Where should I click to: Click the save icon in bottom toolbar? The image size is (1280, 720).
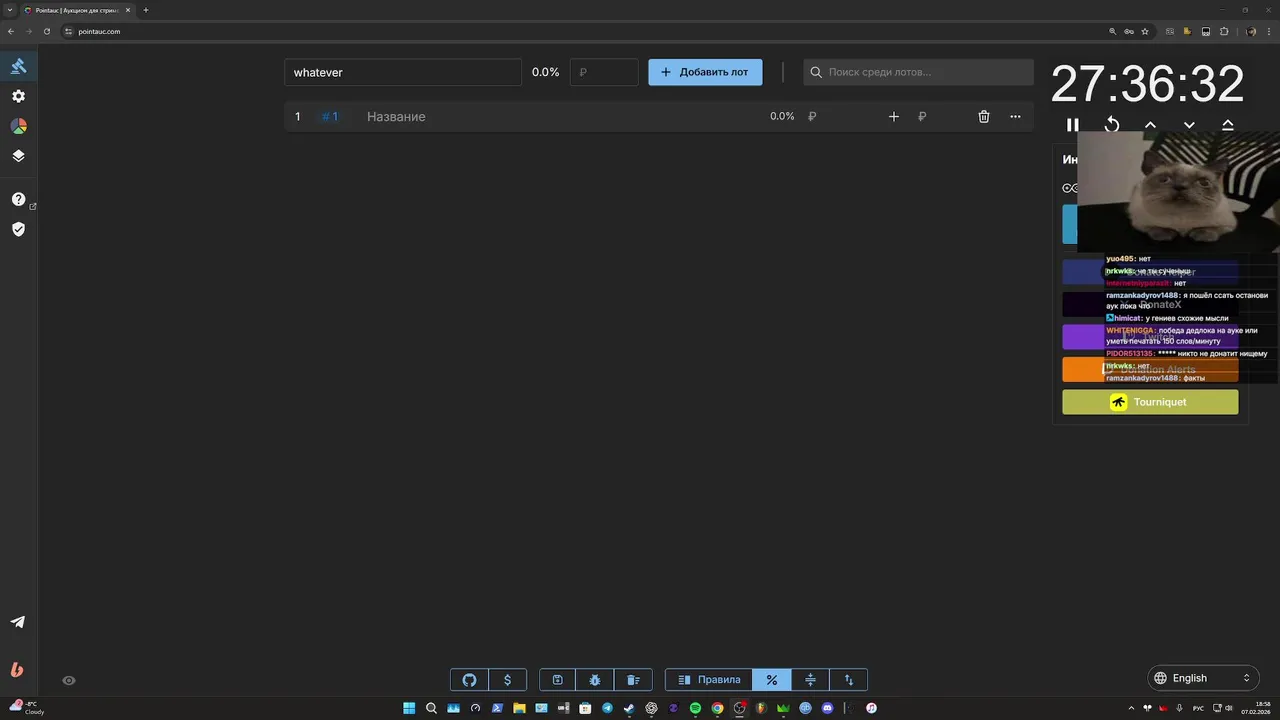click(x=557, y=680)
